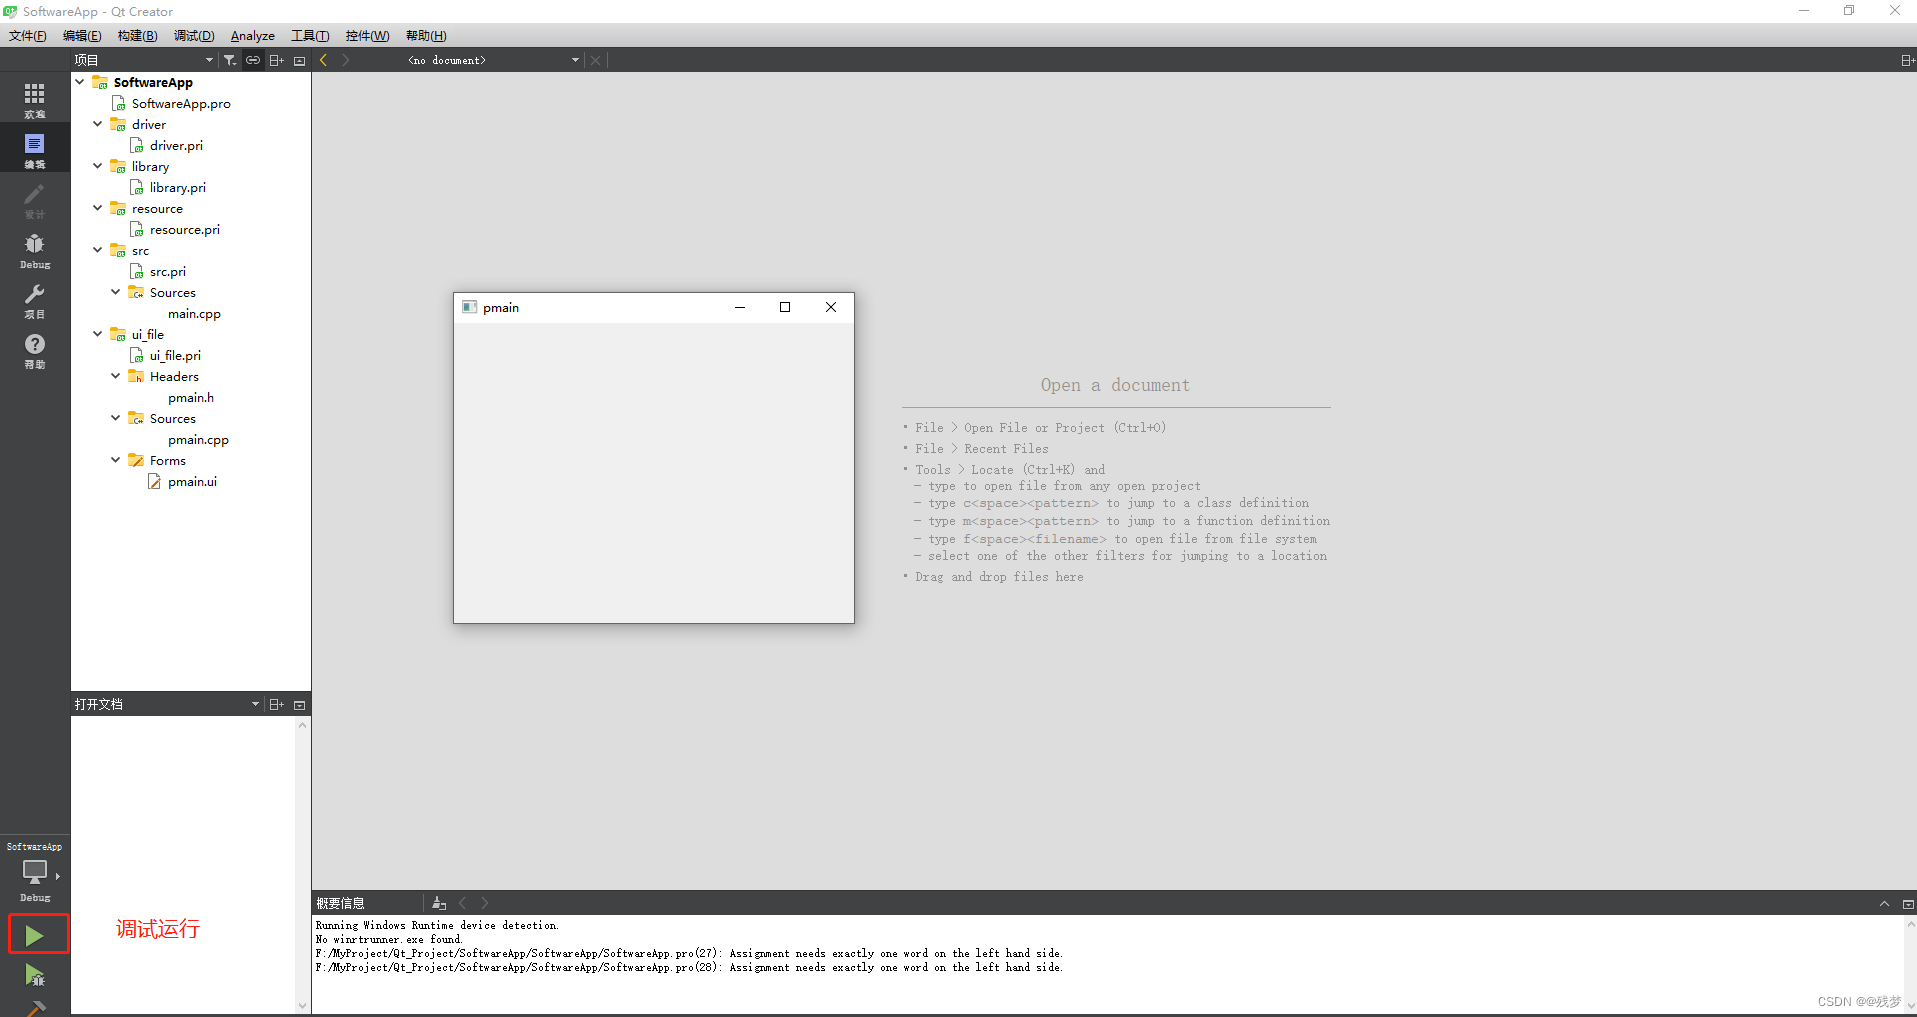1917x1017 pixels.
Task: Collapse the src folder
Action: [98, 250]
